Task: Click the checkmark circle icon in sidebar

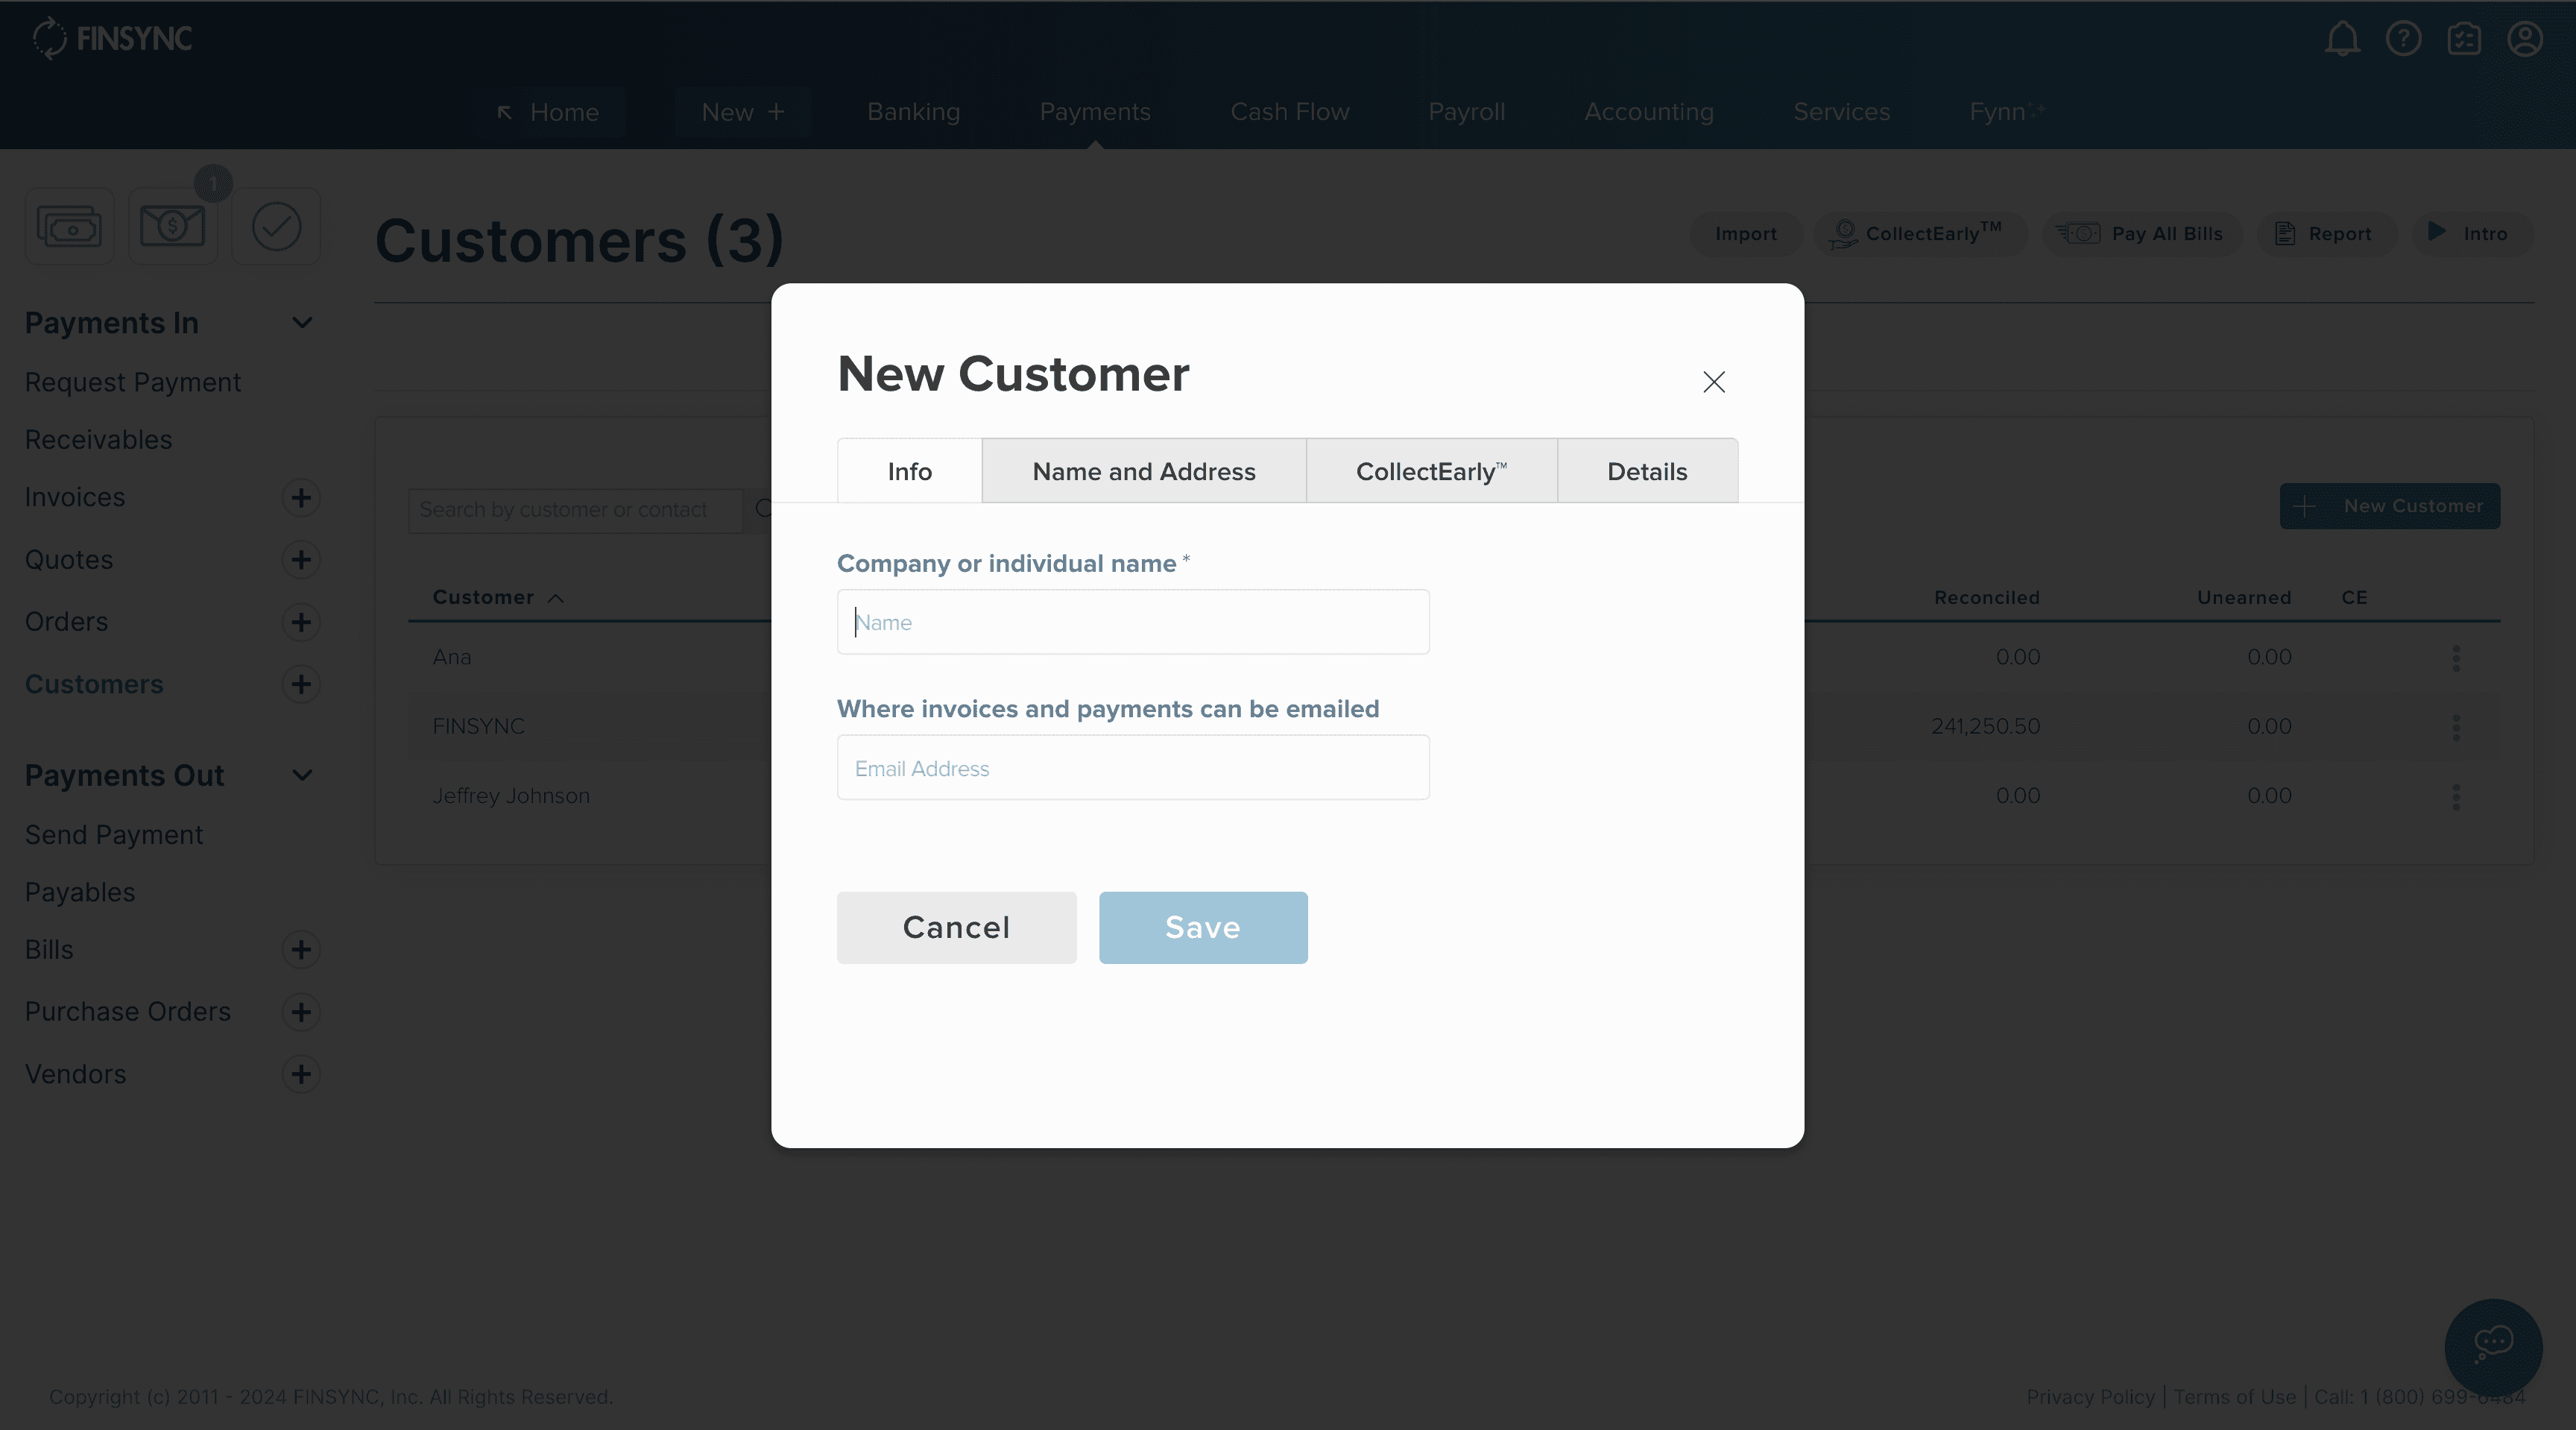Action: click(x=276, y=227)
